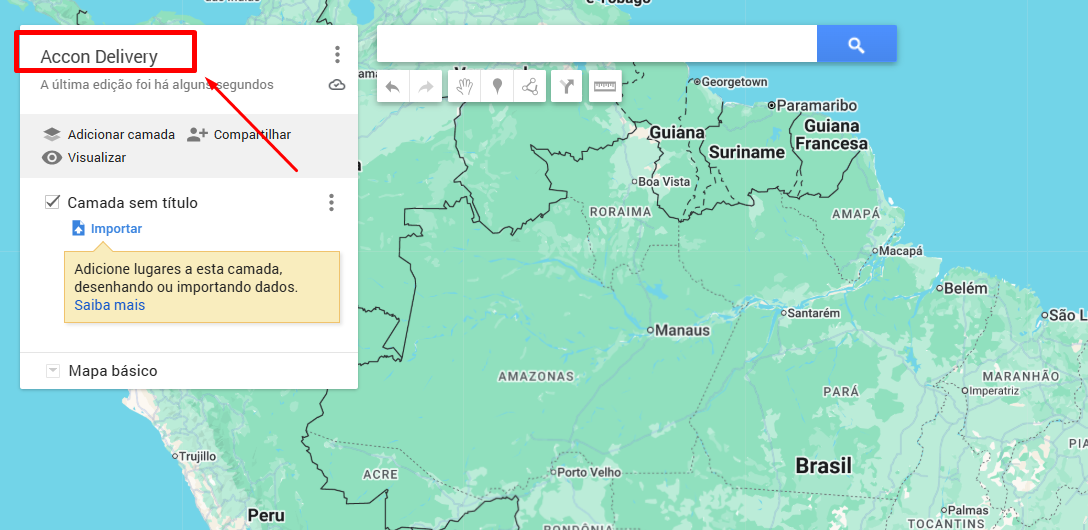Click the cloud save status icon

pos(337,85)
